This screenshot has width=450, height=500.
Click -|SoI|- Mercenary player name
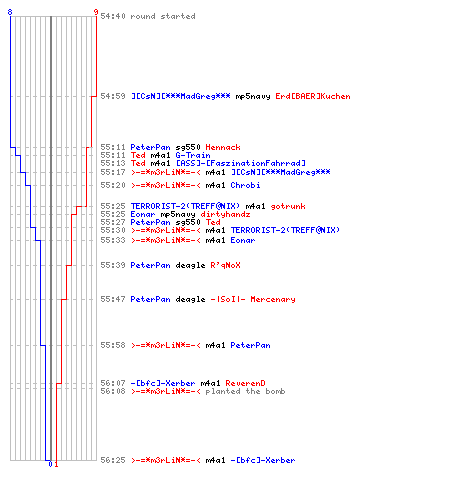pyautogui.click(x=253, y=299)
